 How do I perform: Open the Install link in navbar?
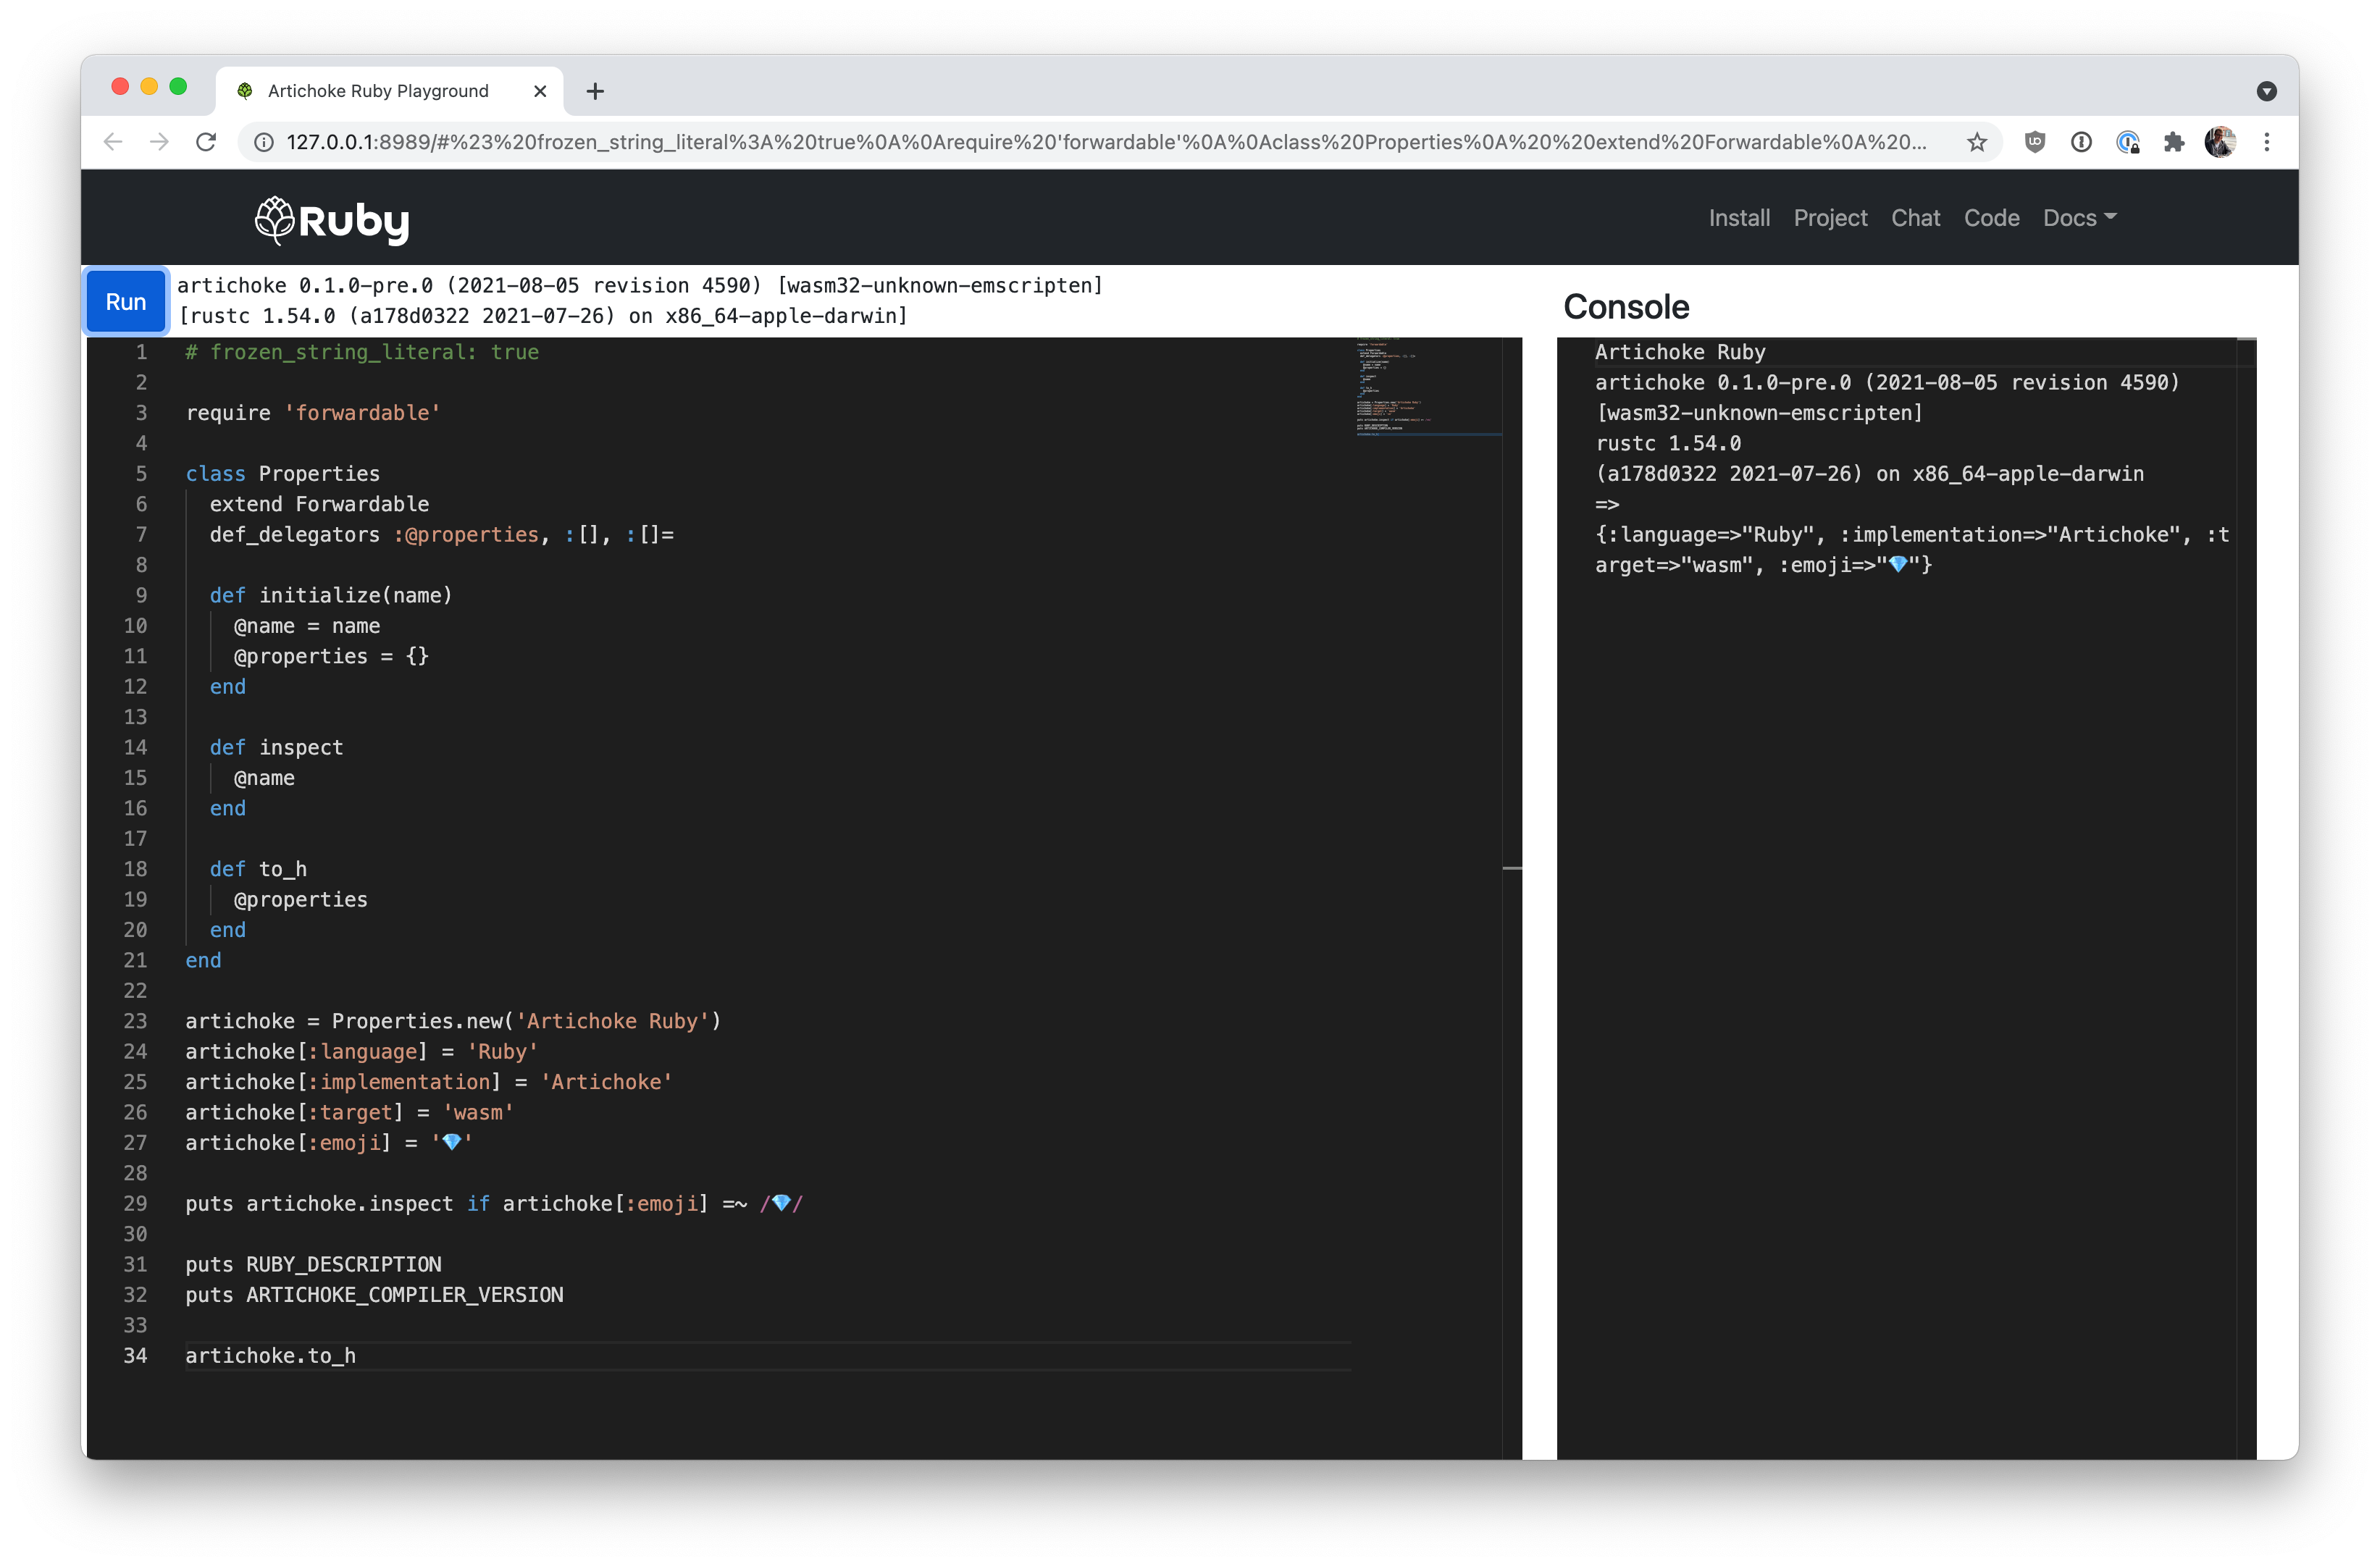[x=1738, y=218]
